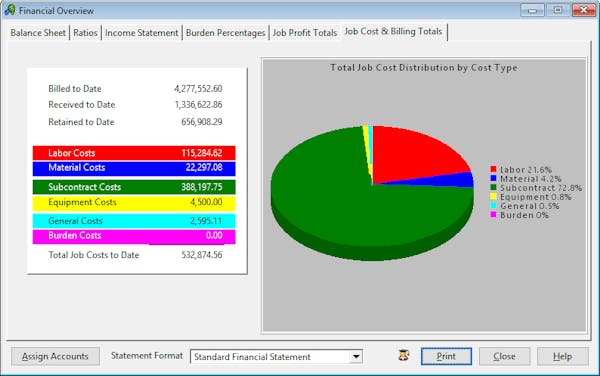Click the Assign Accounts button
Screen dimensions: 600x376
pyautogui.click(x=55, y=356)
